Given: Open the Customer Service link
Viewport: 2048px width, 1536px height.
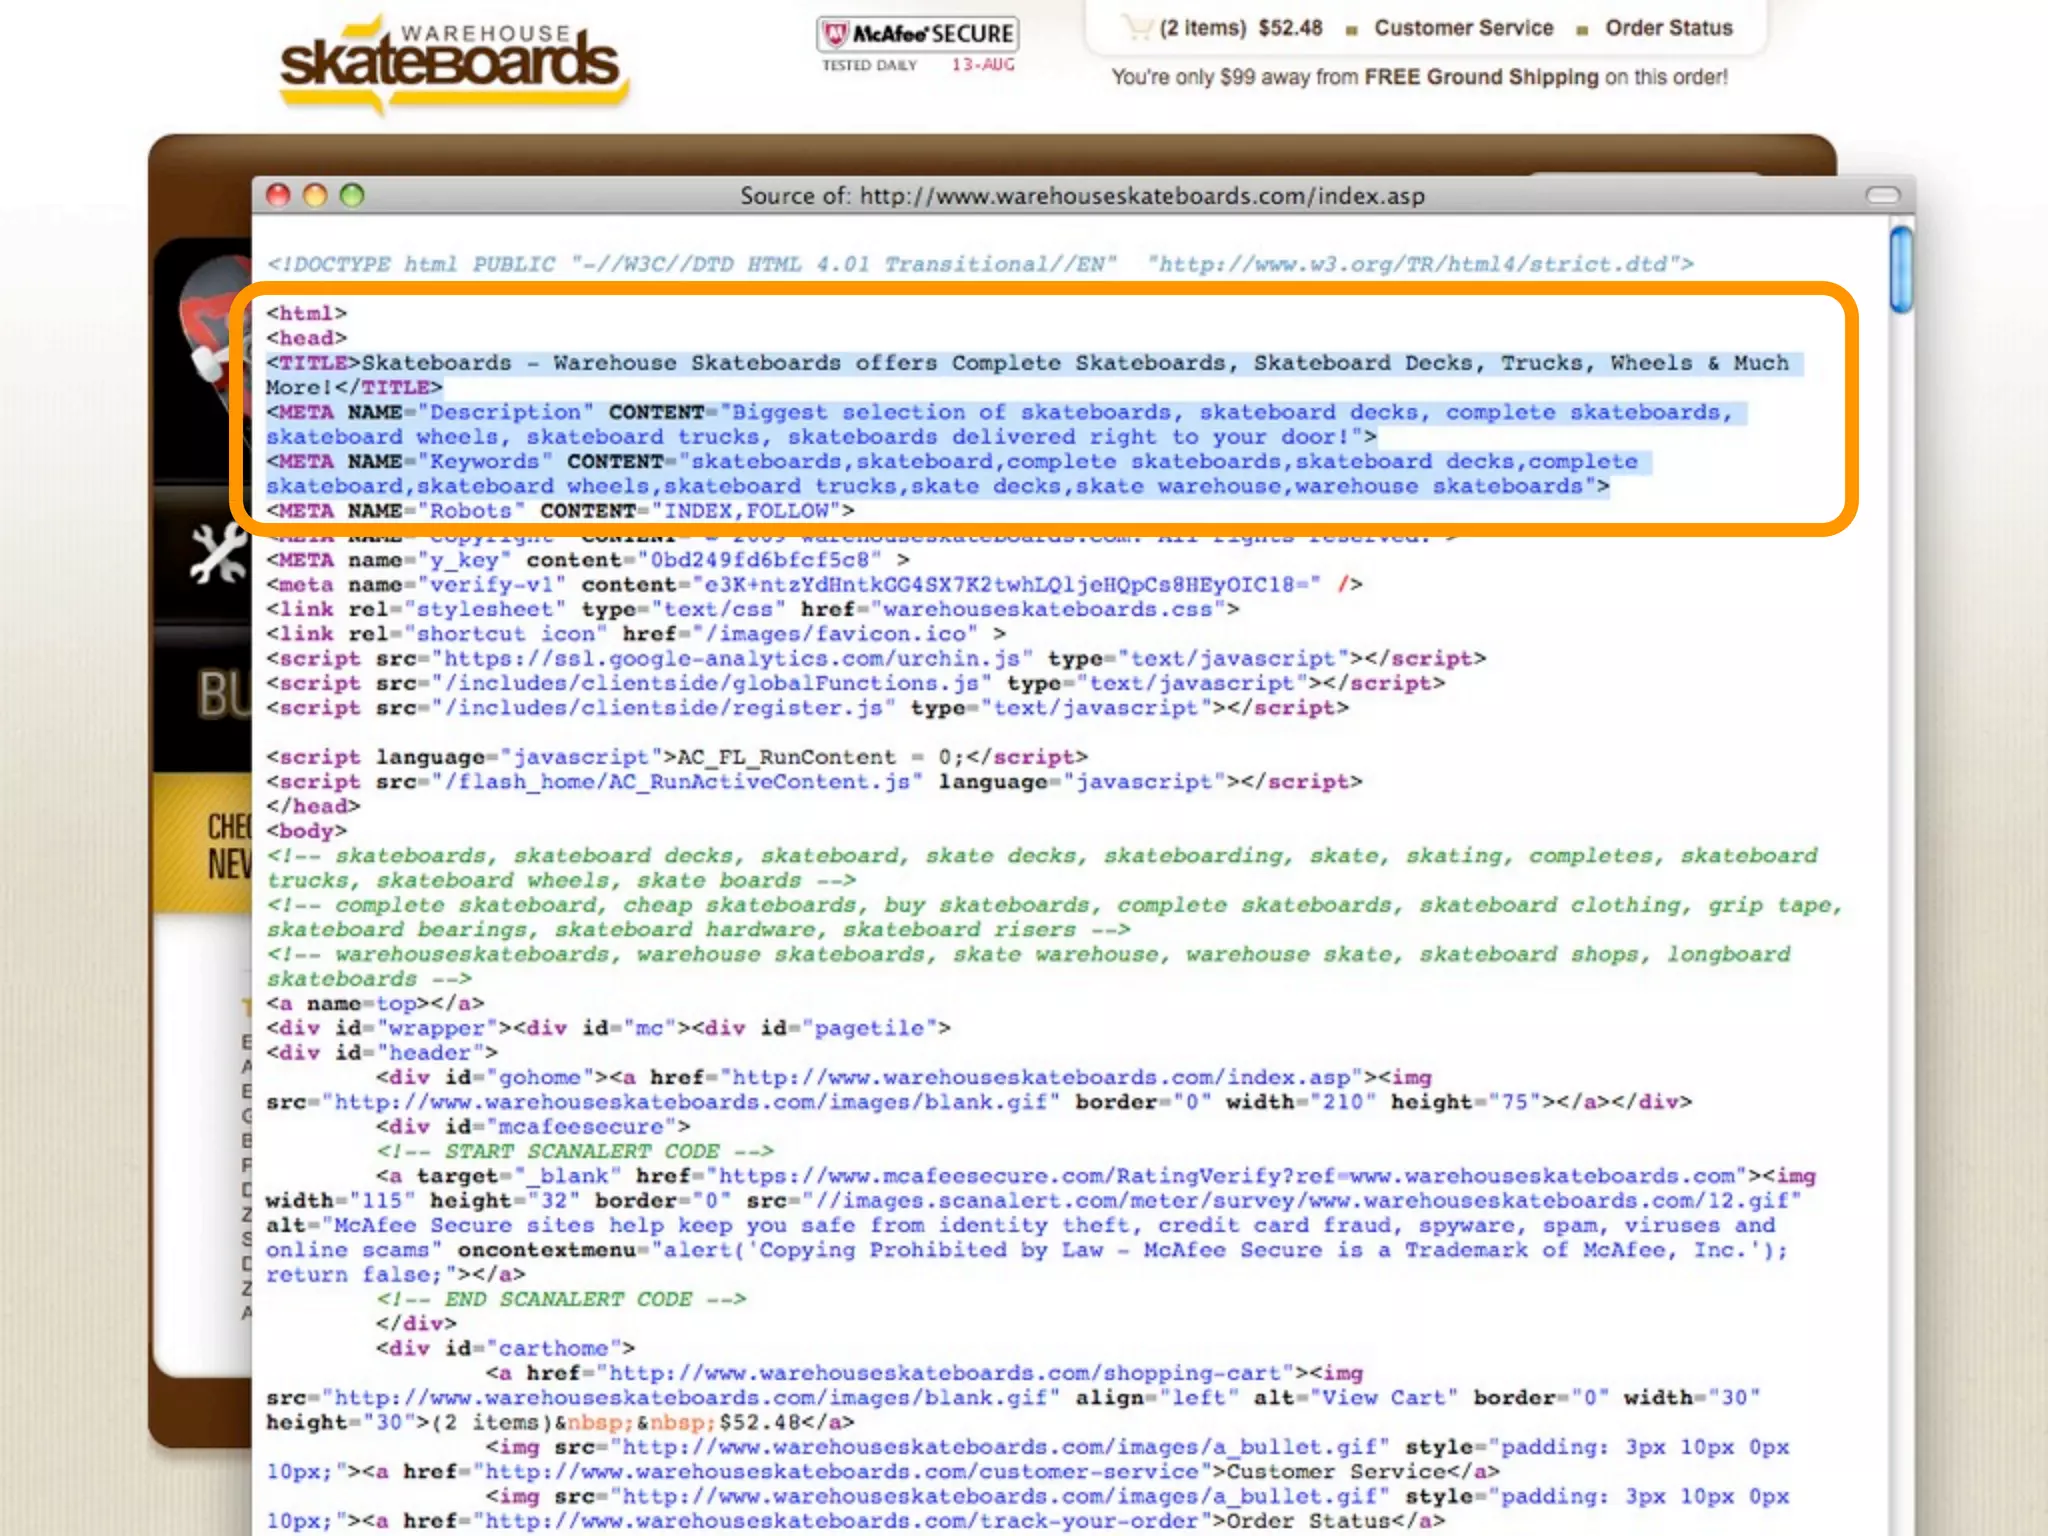Looking at the screenshot, I should (1463, 28).
